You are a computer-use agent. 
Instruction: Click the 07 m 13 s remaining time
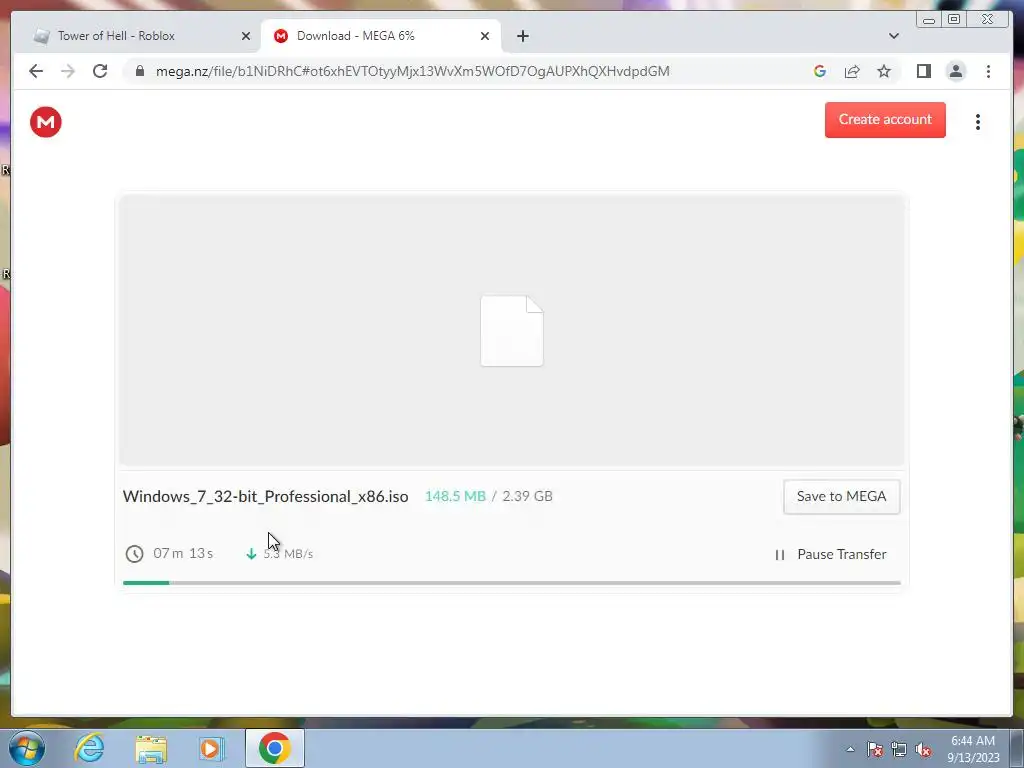[x=183, y=553]
